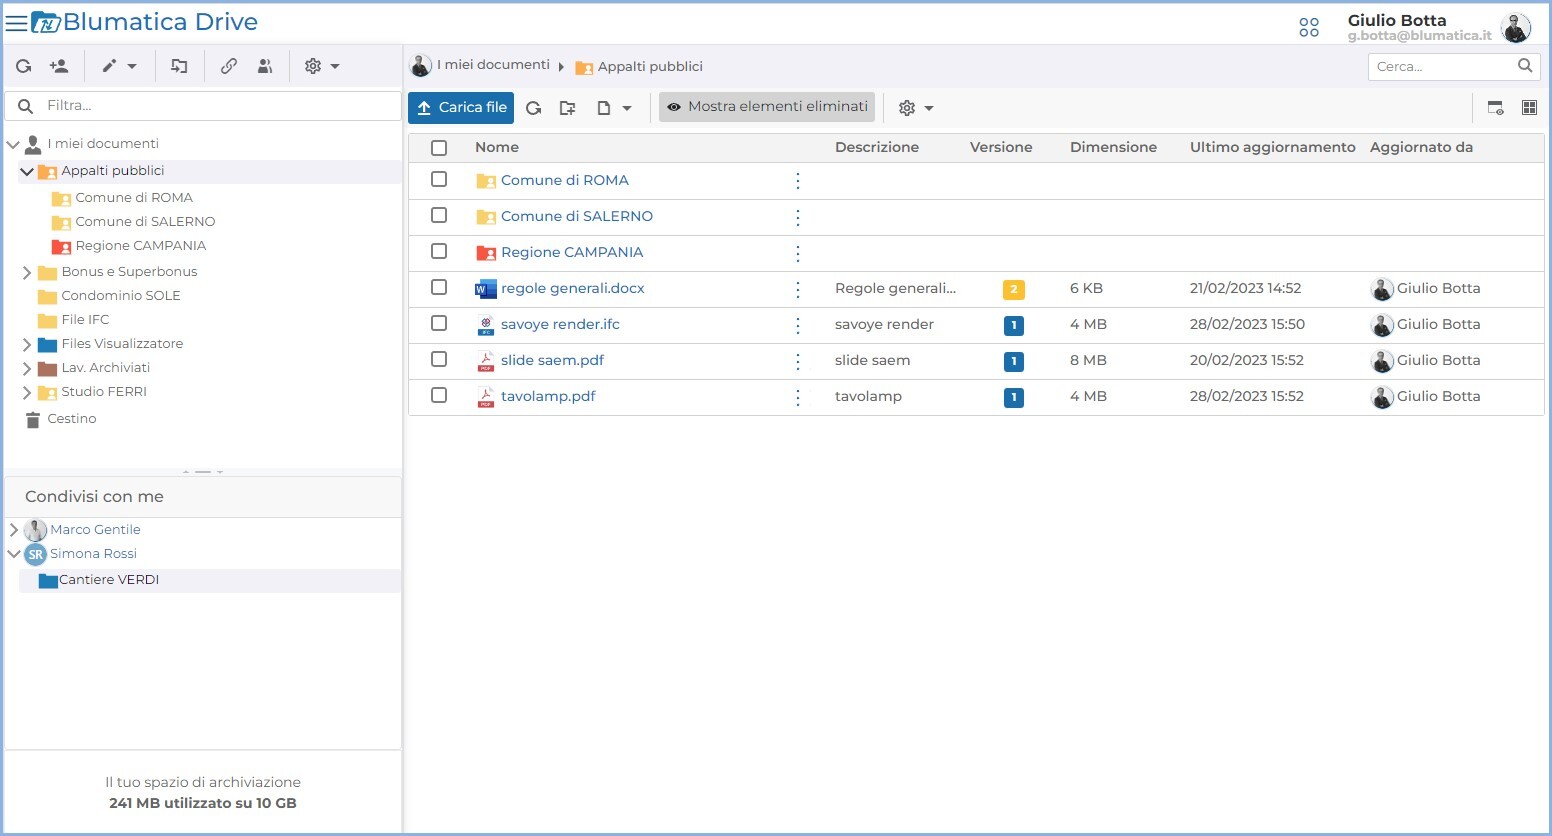Collapse the Appalti pubblici folder tree
This screenshot has height=836, width=1552.
(27, 171)
